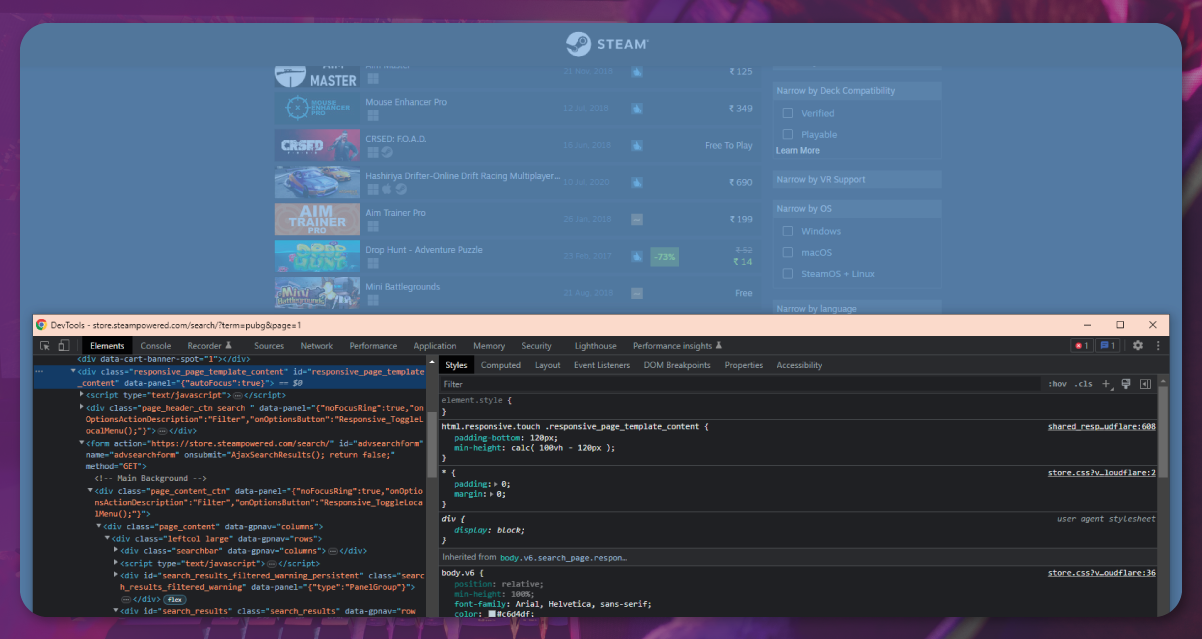Image resolution: width=1202 pixels, height=639 pixels.
Task: Open the shared_resp…udflare:608 source link
Action: [x=1102, y=427]
